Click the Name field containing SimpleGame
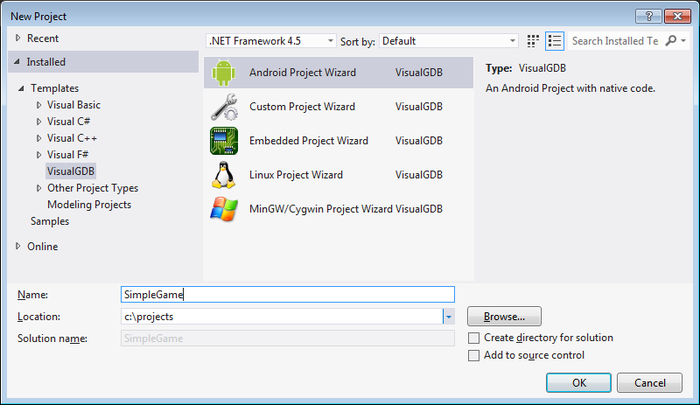This screenshot has width=700, height=405. [288, 295]
